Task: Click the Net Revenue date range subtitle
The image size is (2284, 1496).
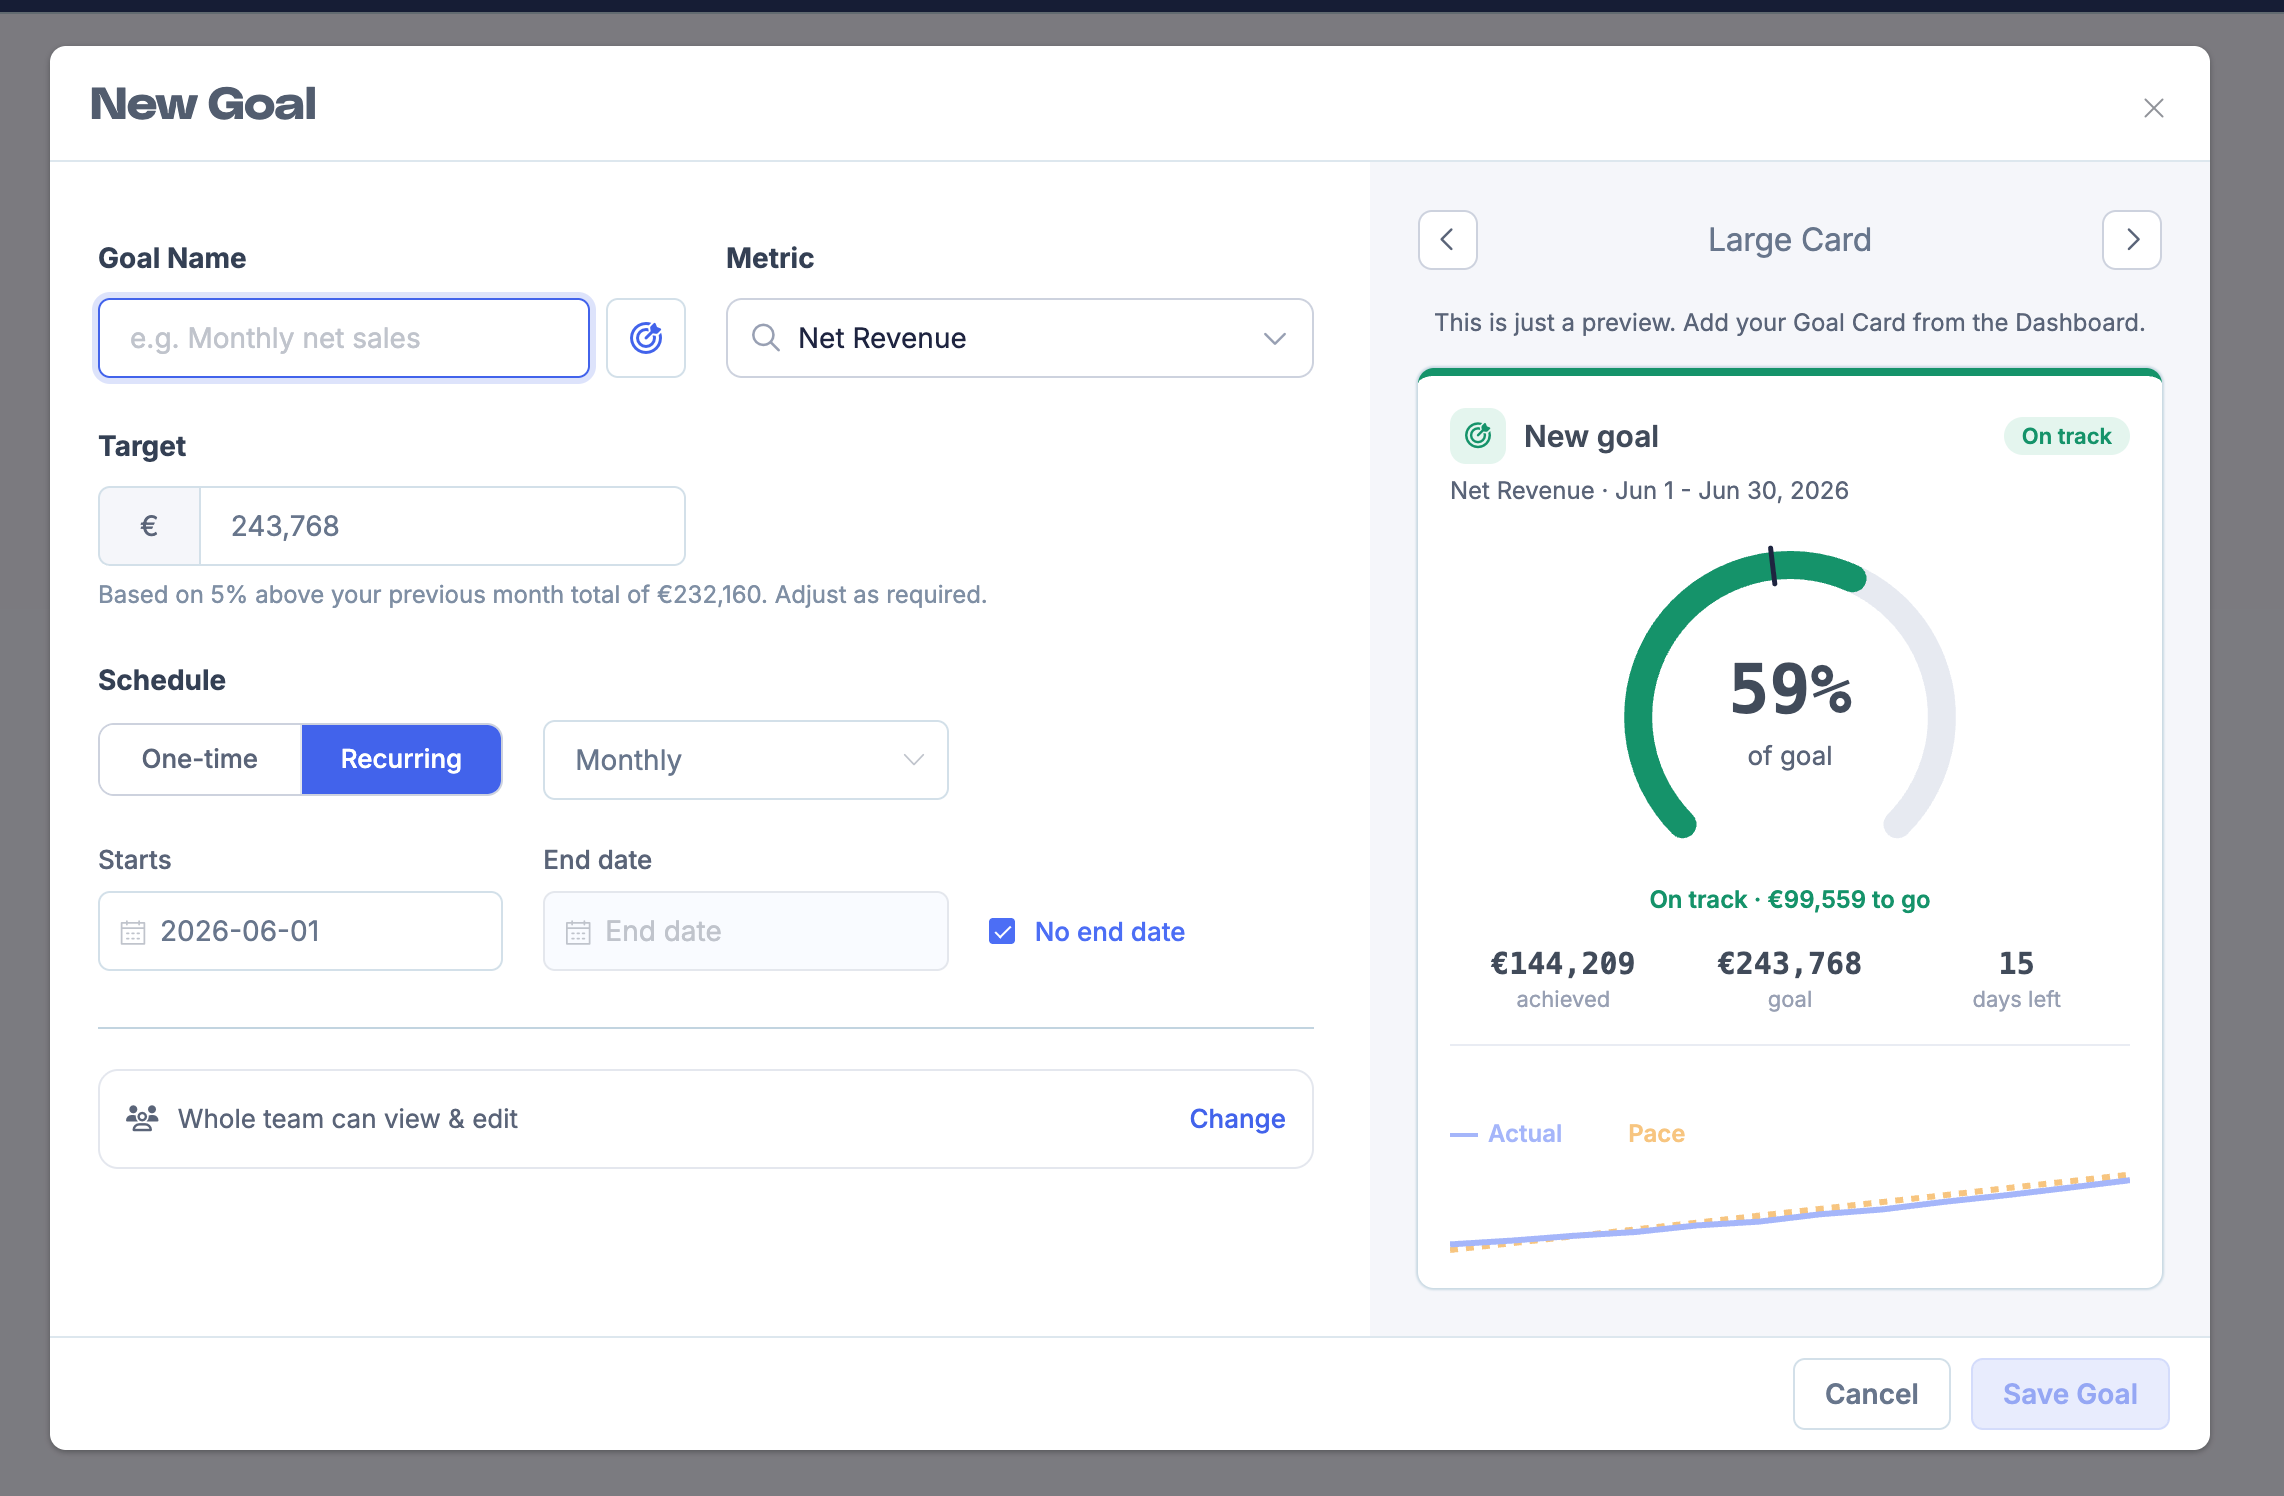Action: pyautogui.click(x=1649, y=491)
